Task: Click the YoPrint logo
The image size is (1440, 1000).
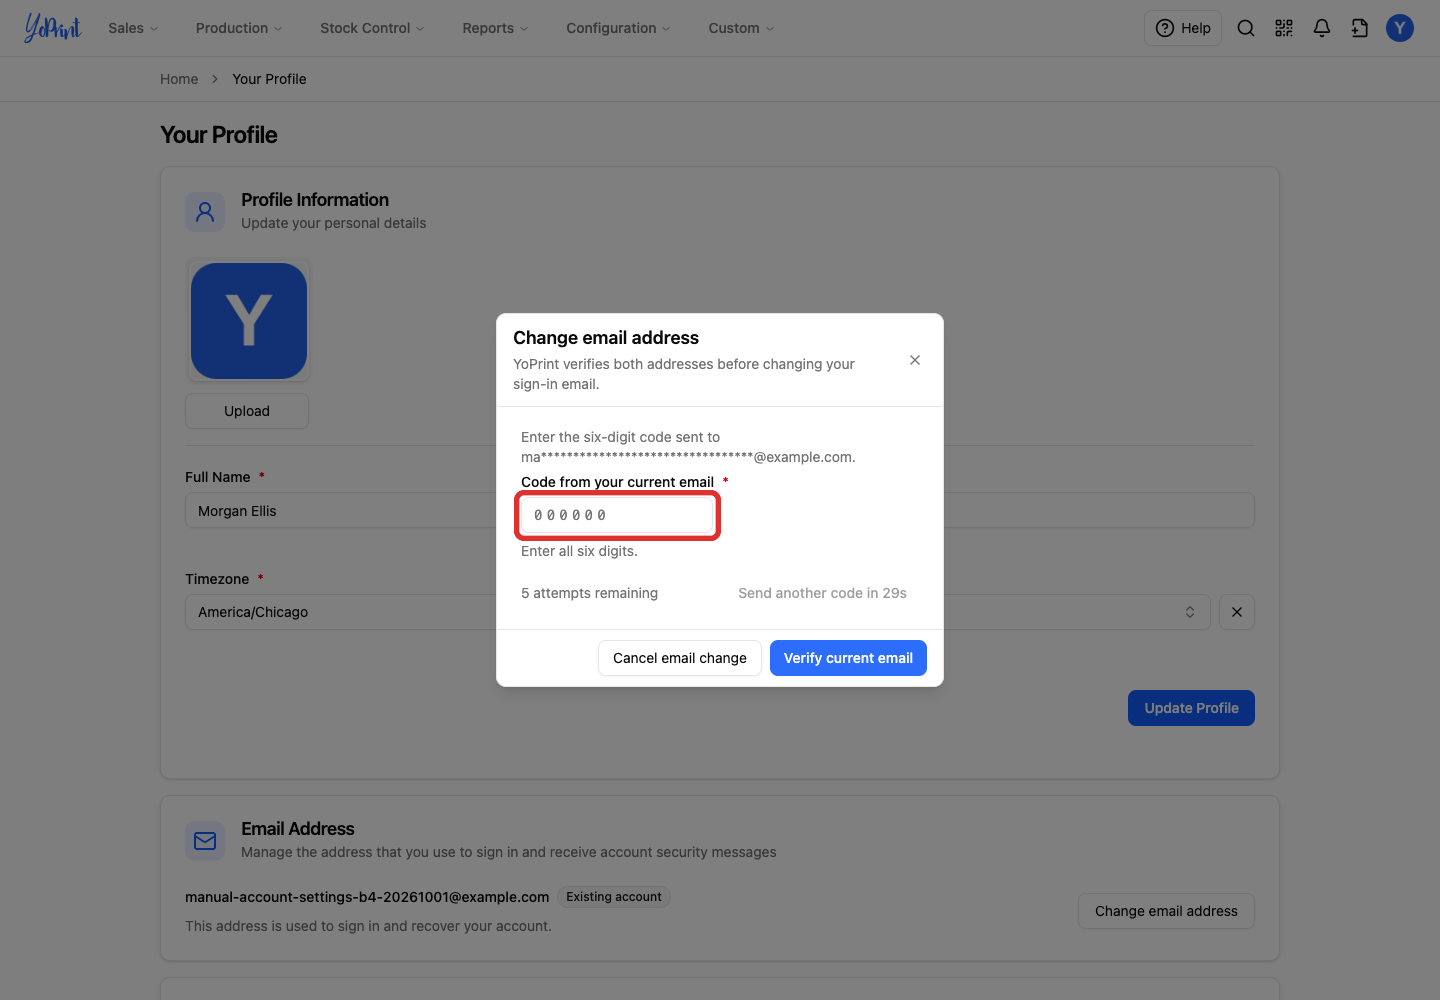Action: [53, 28]
